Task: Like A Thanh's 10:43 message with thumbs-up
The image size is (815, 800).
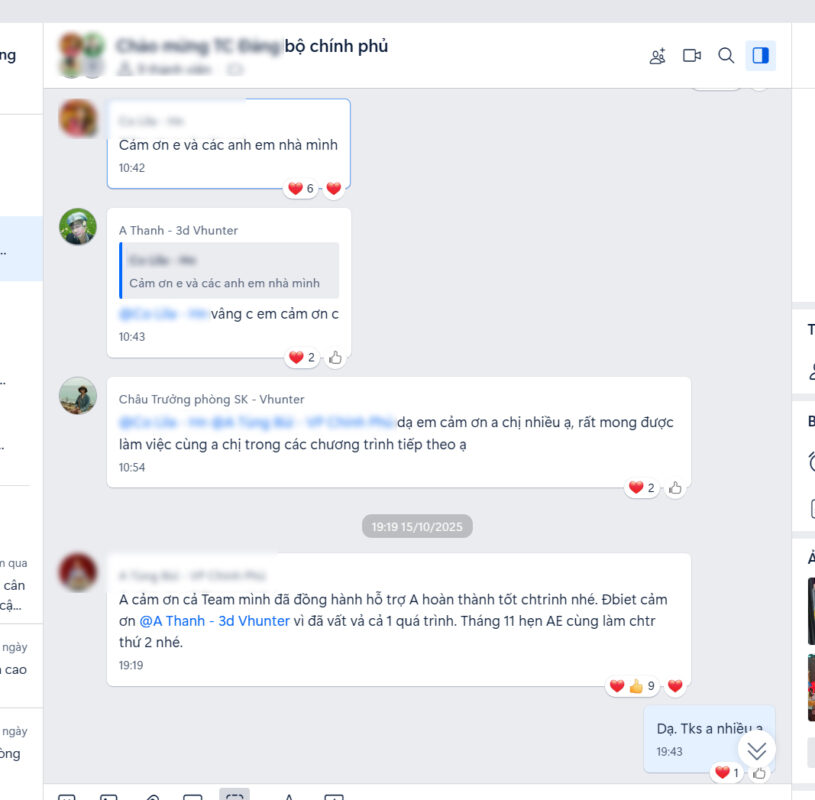Action: [335, 358]
